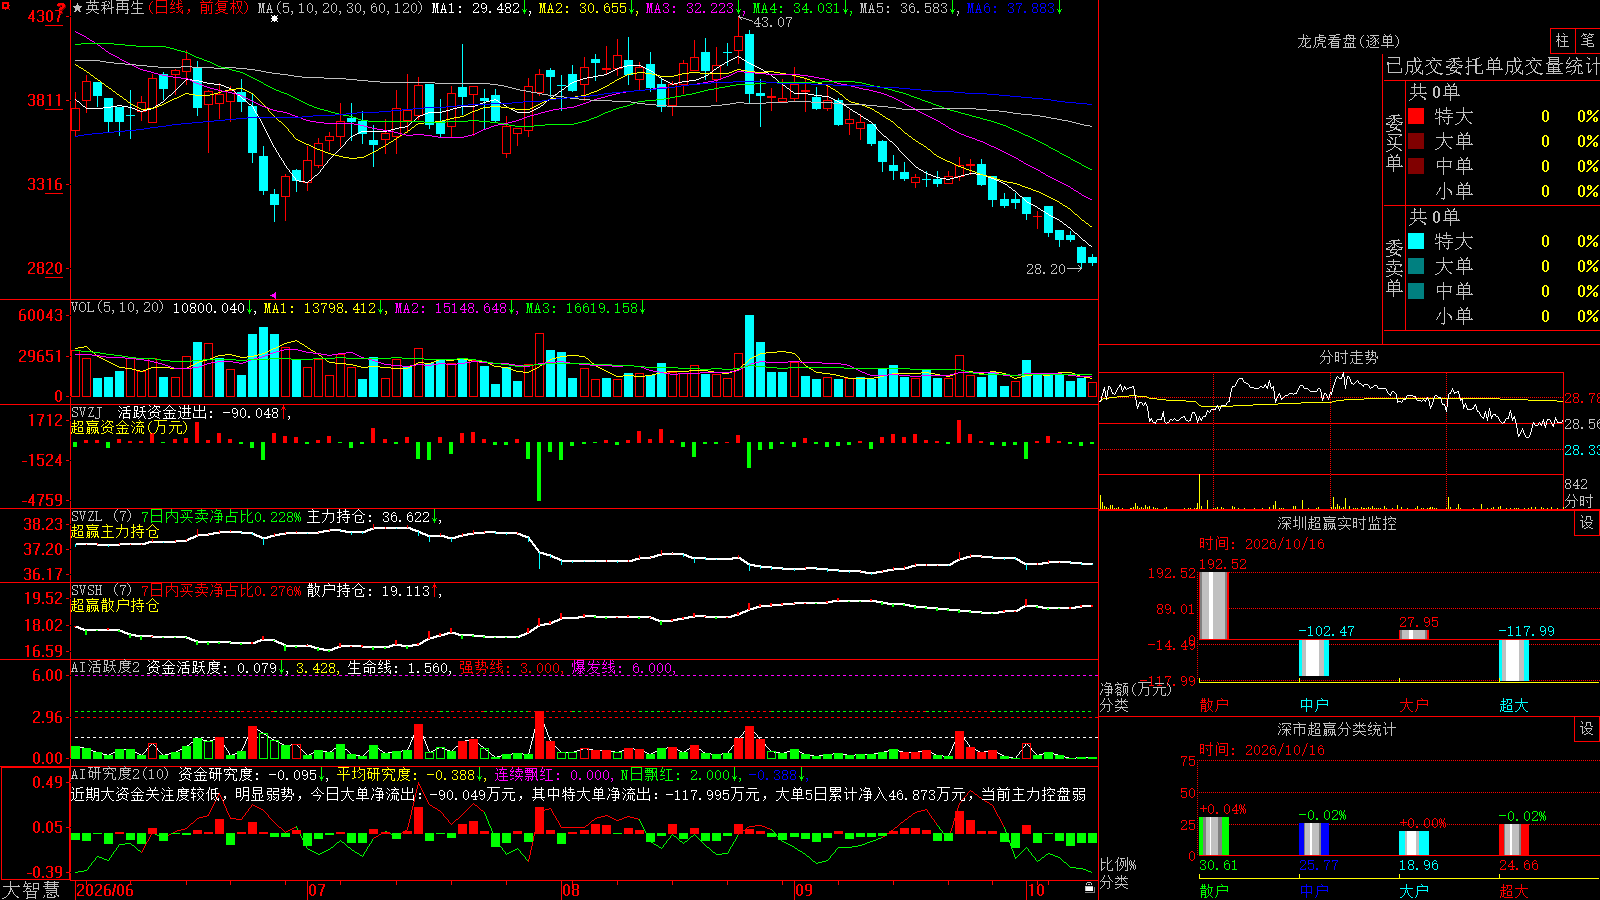Click the 2026/06 date marker on the timeline
This screenshot has height=900, width=1600.
coord(105,890)
